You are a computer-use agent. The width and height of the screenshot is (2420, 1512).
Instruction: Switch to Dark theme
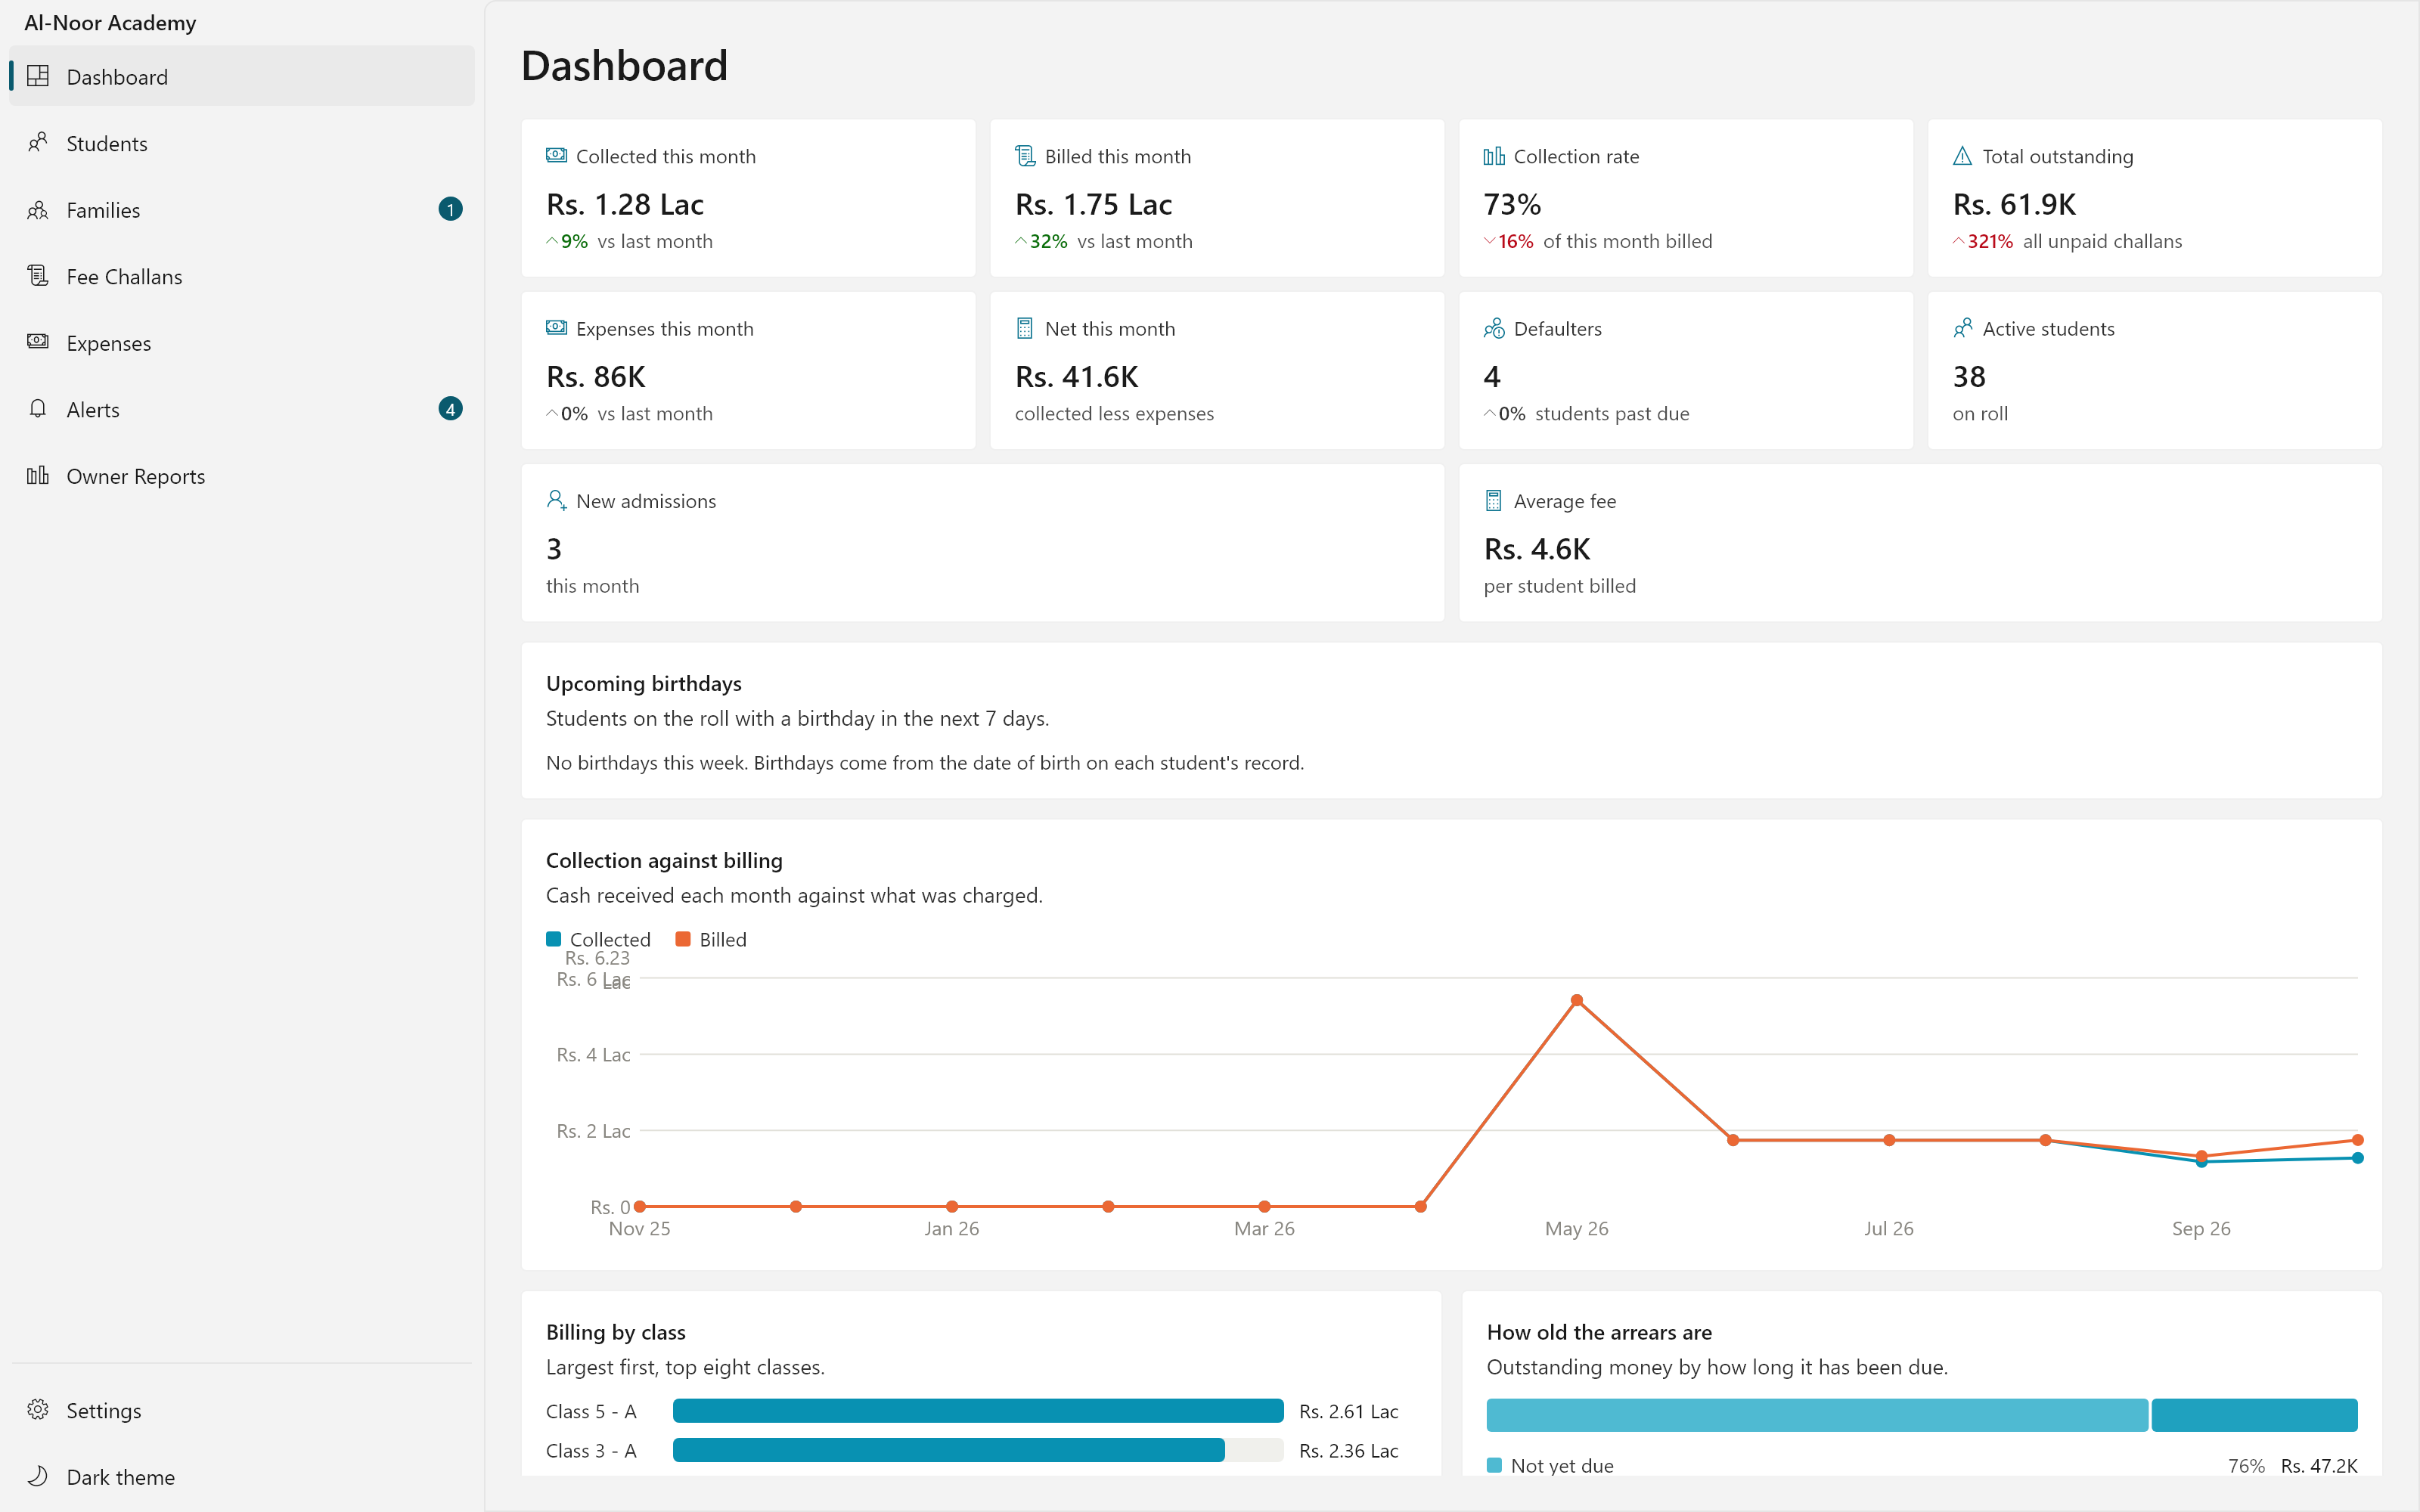coord(242,1477)
